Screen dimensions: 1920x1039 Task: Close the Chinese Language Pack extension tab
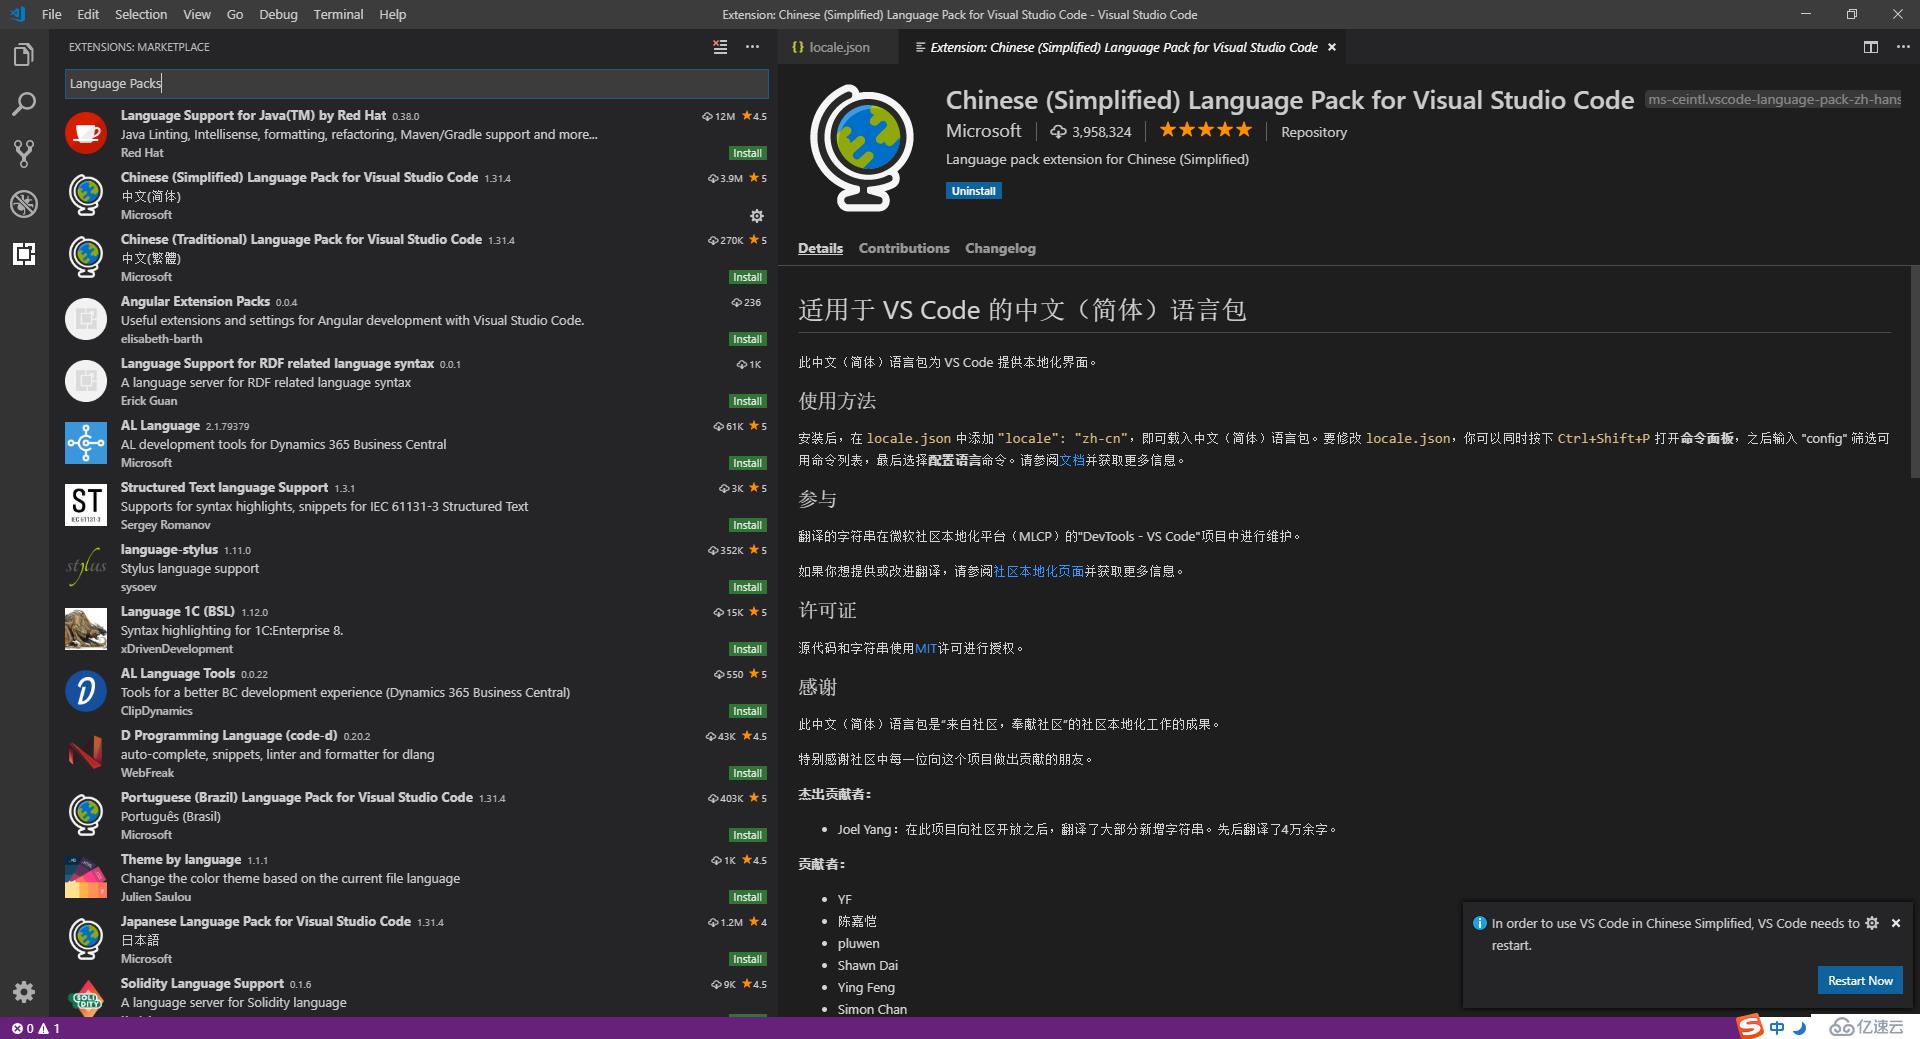coord(1331,47)
